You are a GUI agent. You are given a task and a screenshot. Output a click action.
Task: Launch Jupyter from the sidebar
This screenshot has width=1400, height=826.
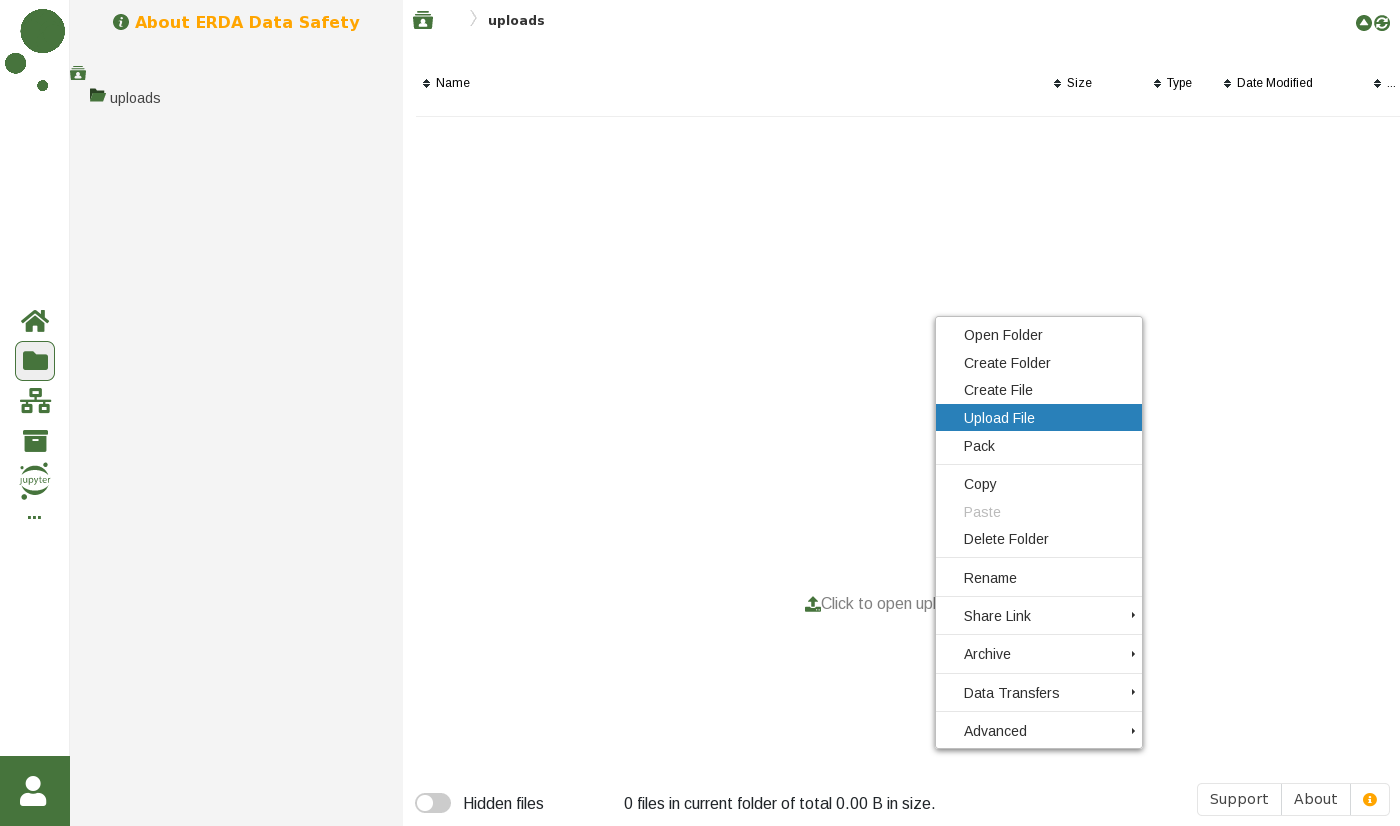tap(35, 481)
